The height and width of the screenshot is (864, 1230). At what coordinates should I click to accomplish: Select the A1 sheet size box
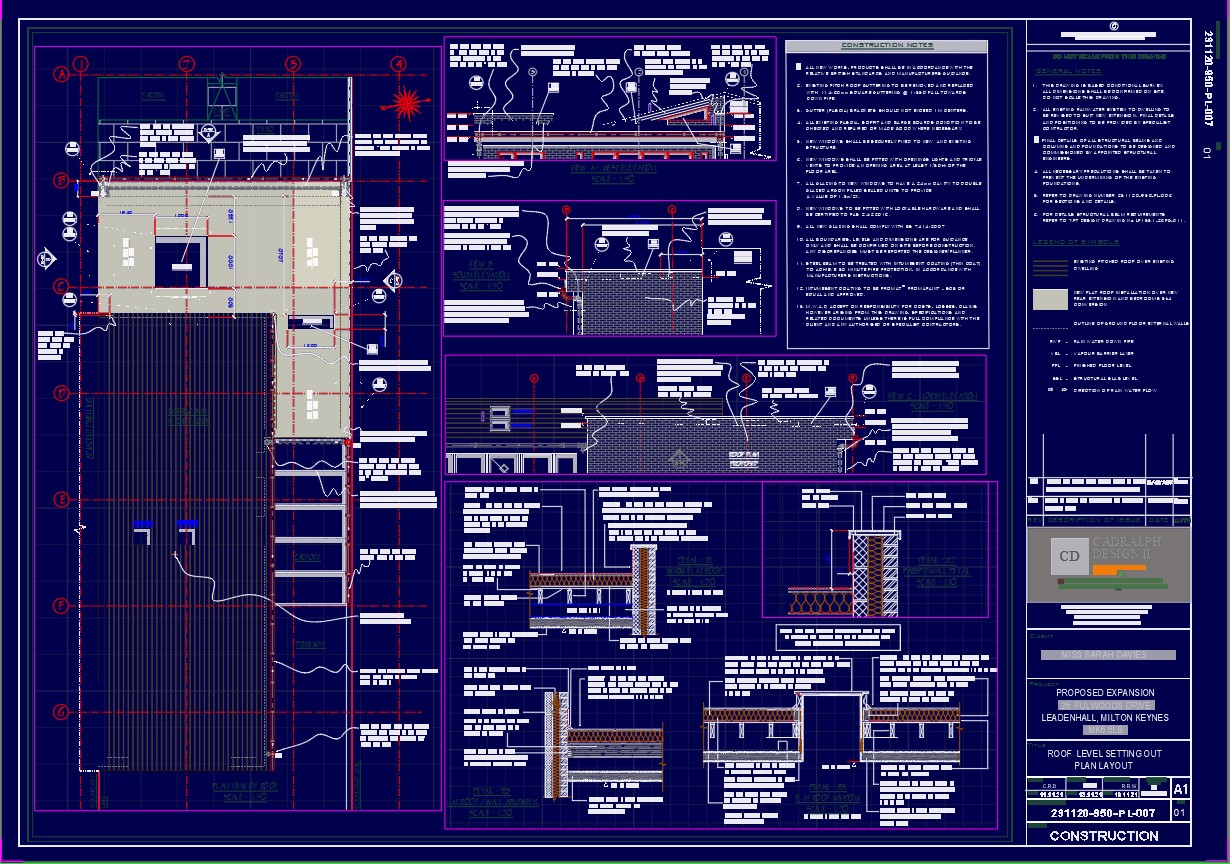click(x=1180, y=790)
